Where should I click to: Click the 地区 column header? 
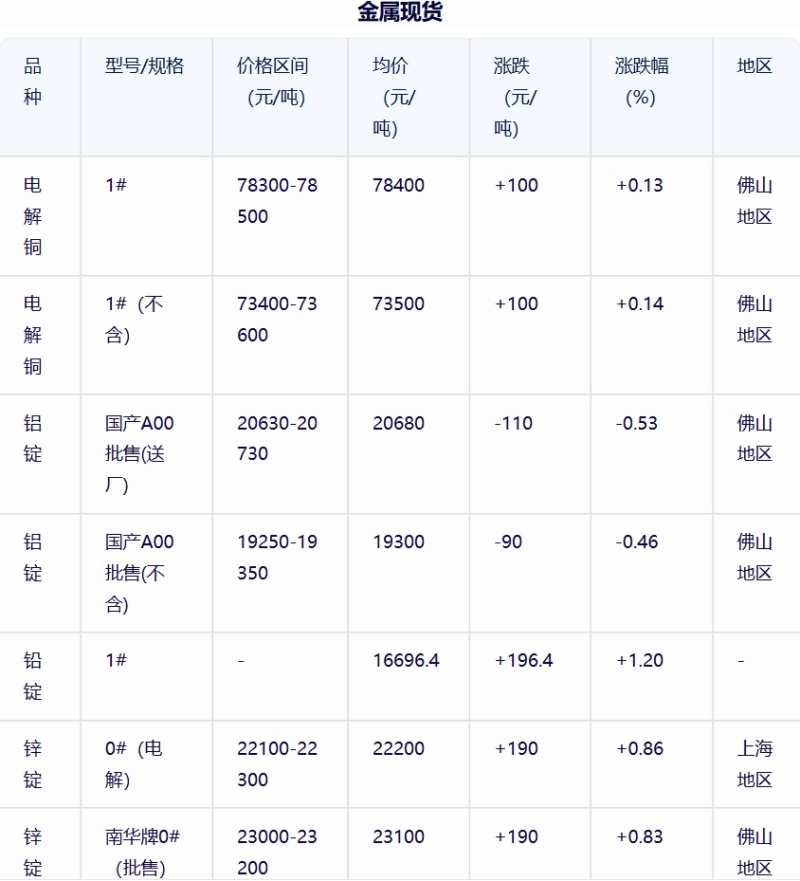click(754, 66)
